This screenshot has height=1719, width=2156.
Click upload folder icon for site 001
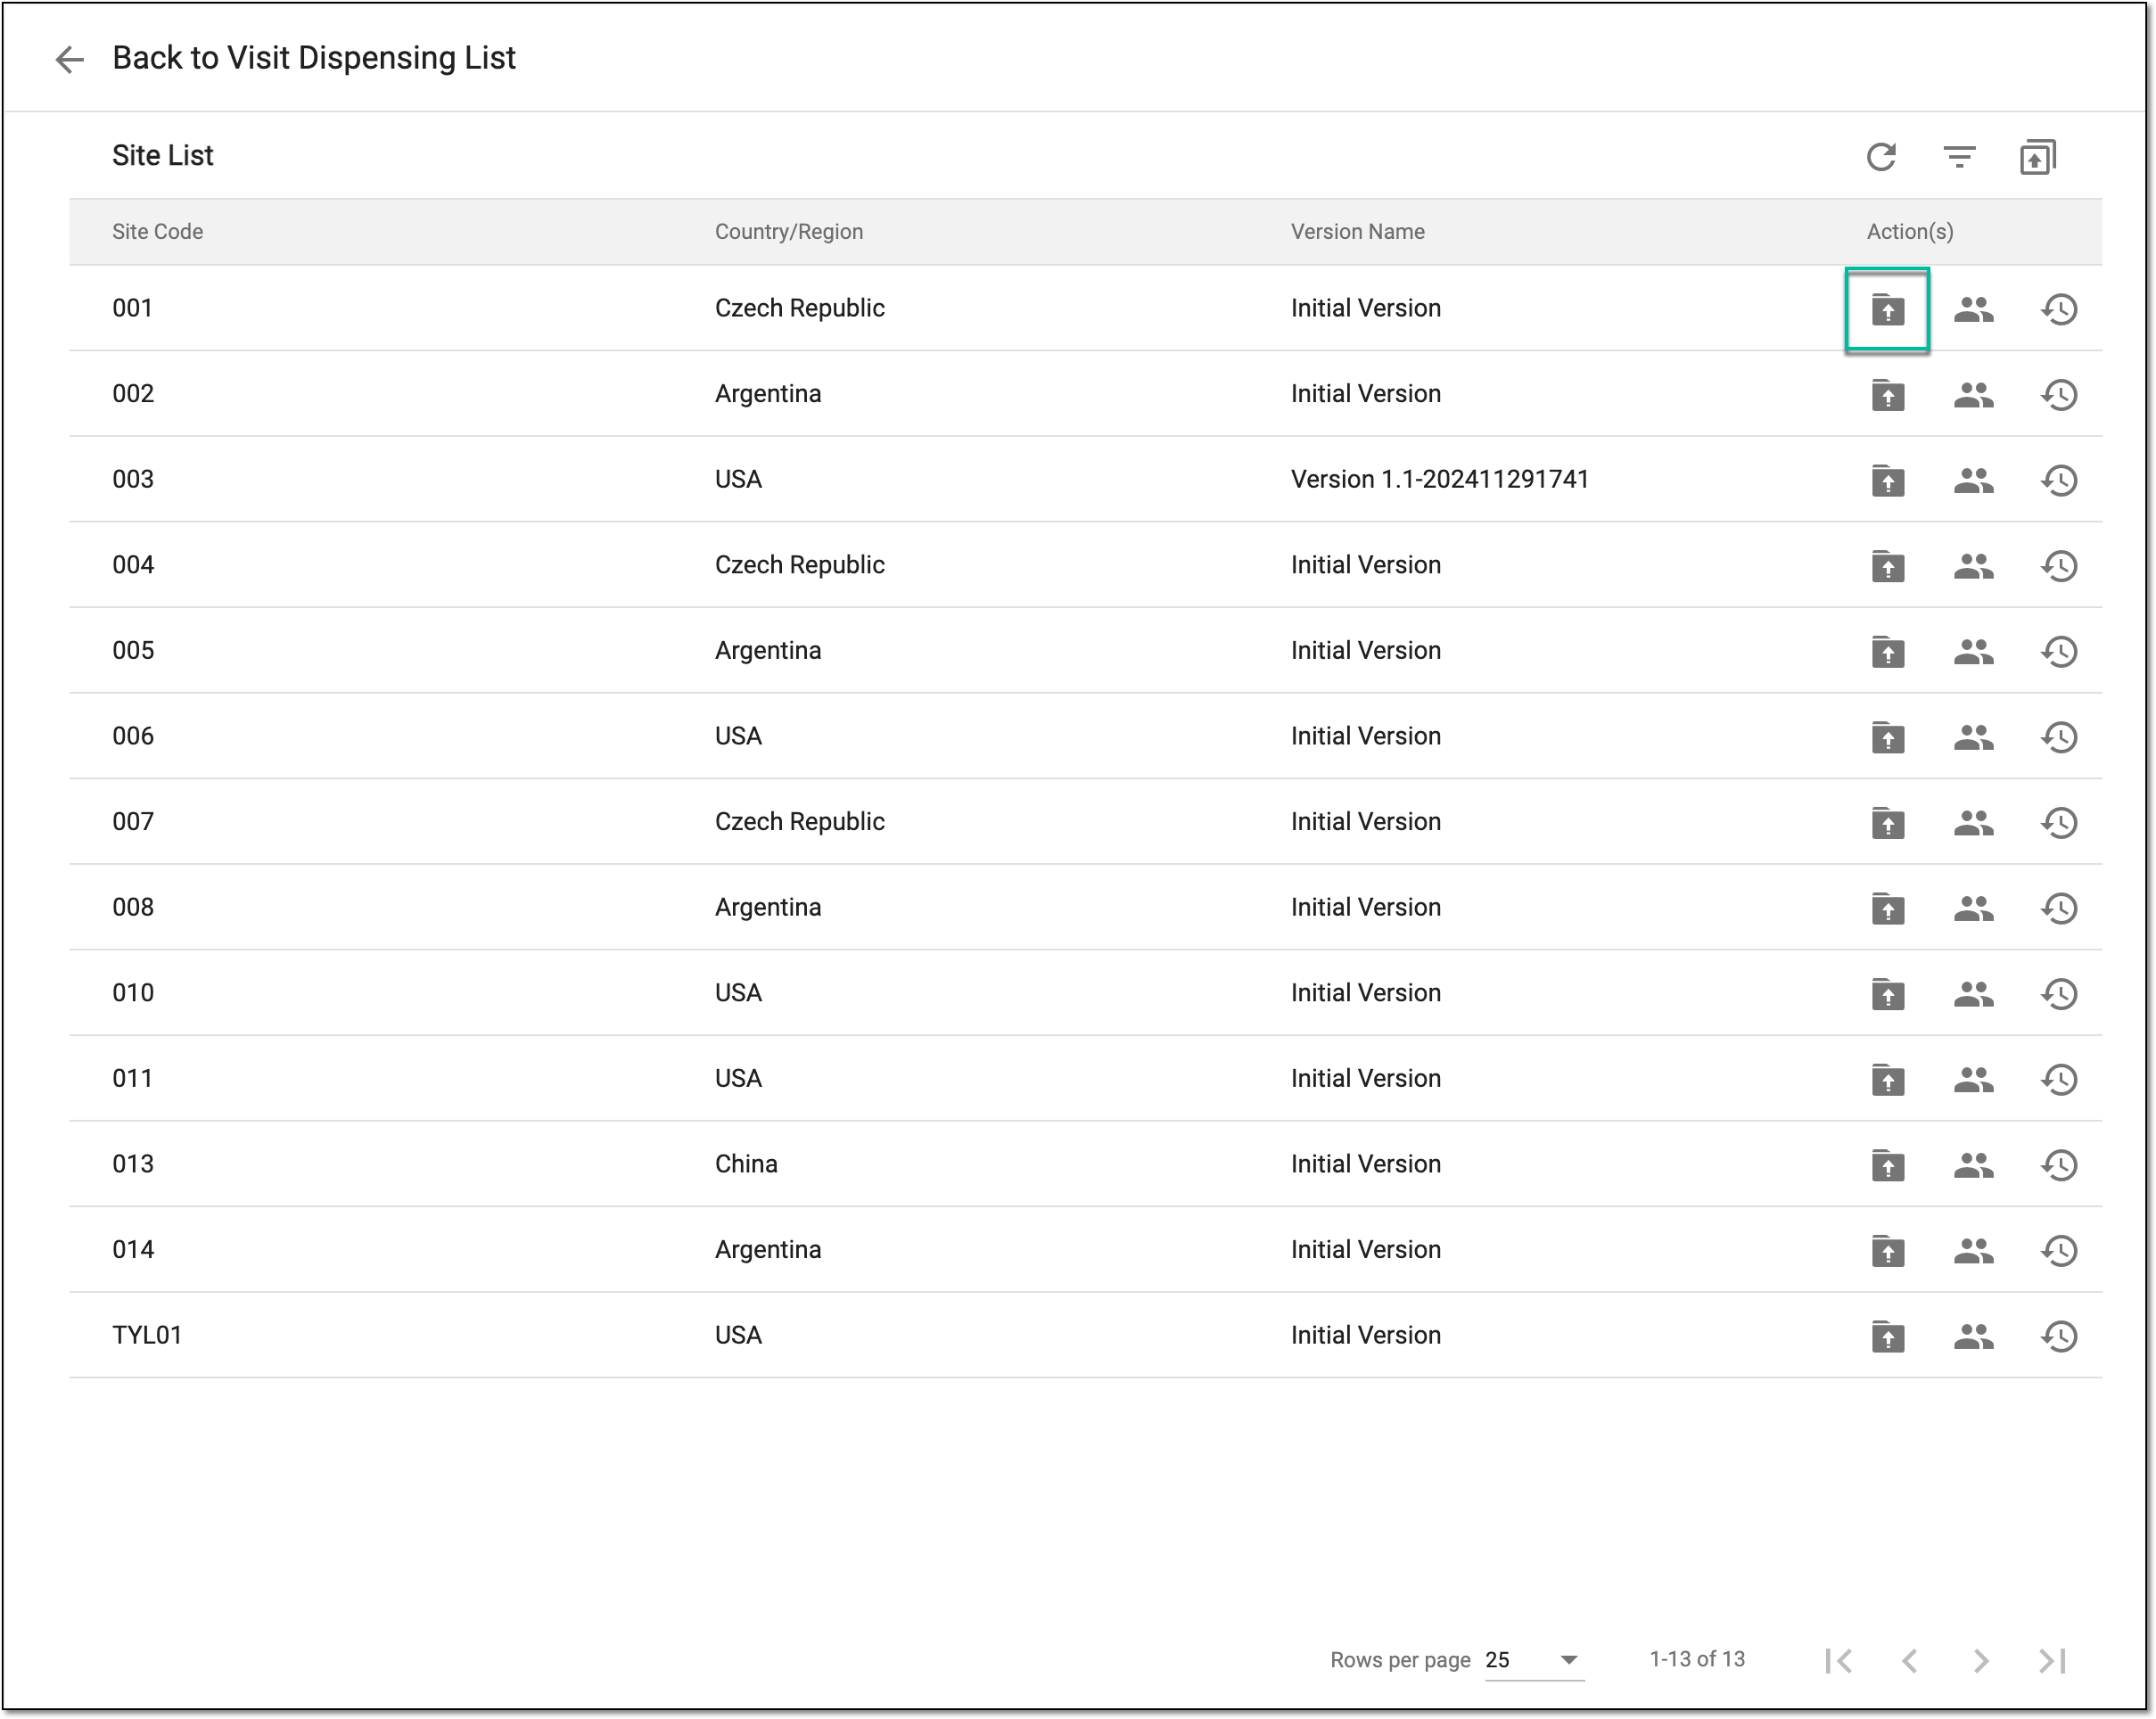[x=1887, y=309]
